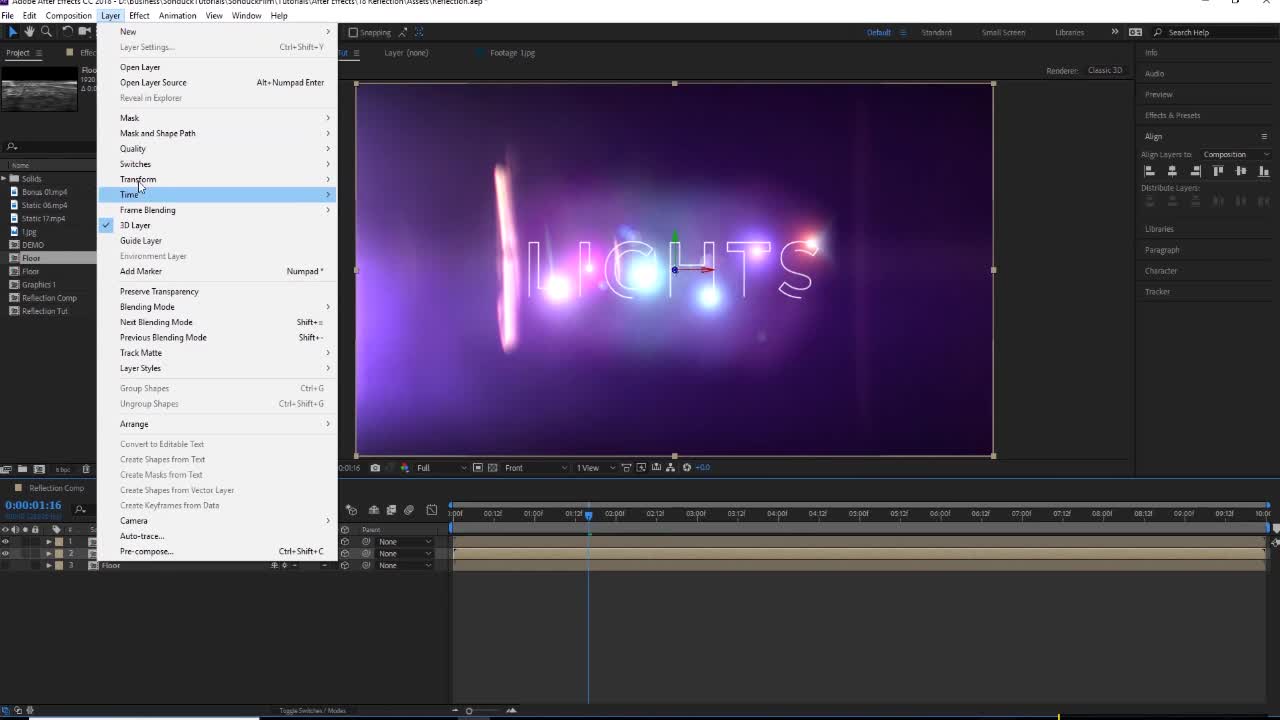
Task: Select the Hand tool
Action: (29, 32)
